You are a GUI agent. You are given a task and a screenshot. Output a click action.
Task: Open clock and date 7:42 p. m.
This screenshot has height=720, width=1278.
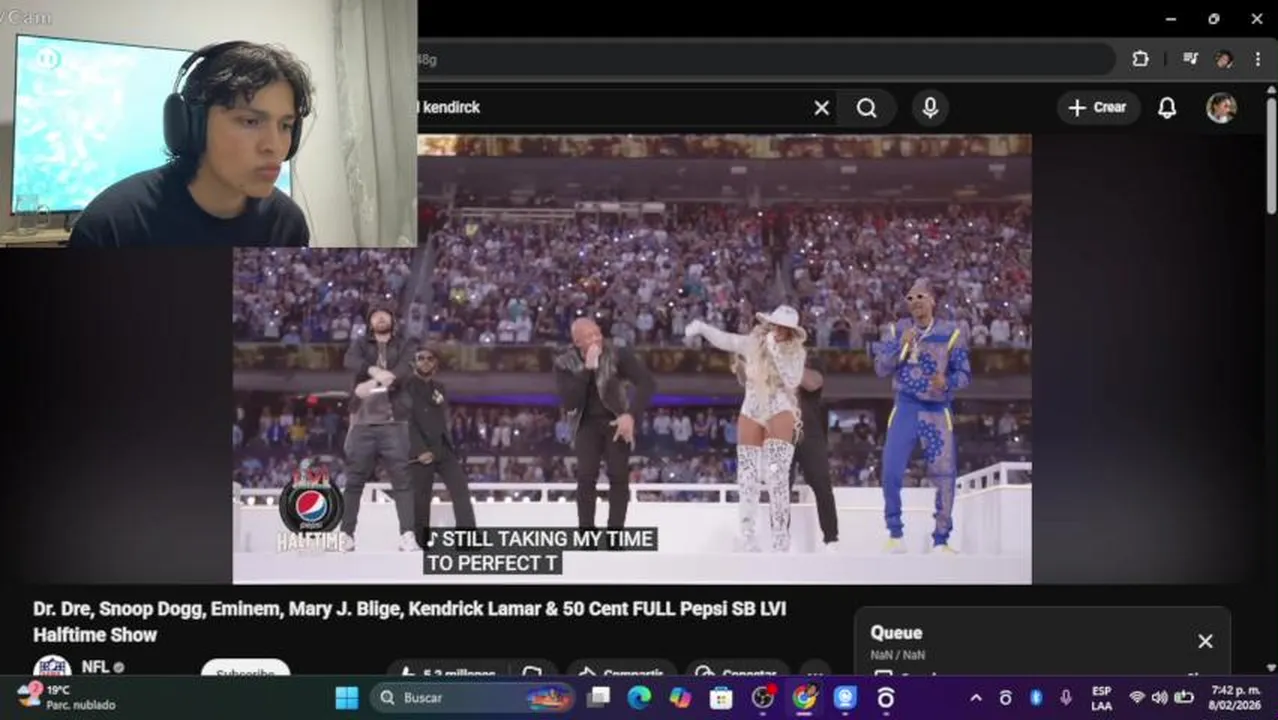click(x=1236, y=698)
